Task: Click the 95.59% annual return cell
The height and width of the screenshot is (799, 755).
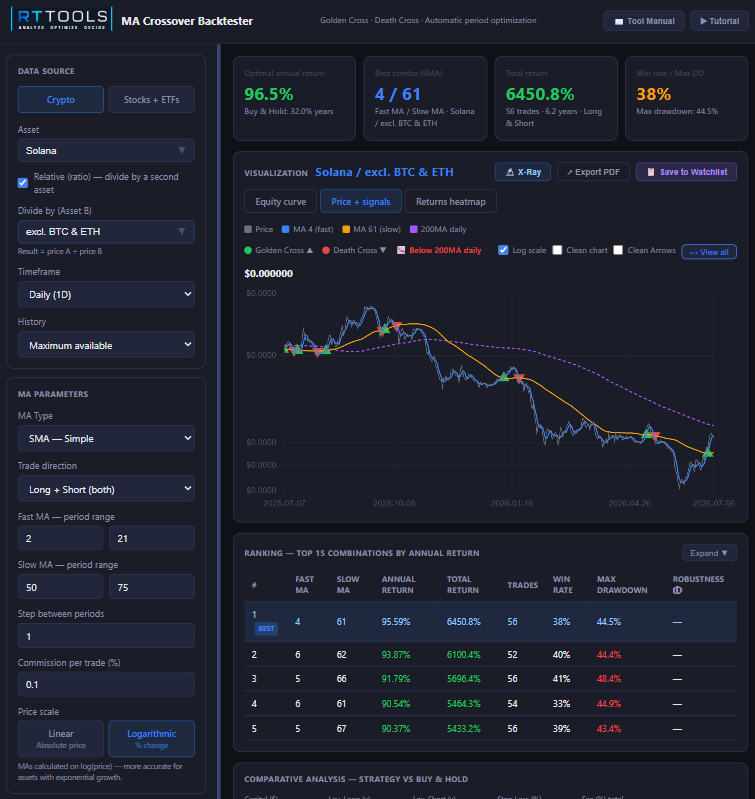Action: coord(396,622)
